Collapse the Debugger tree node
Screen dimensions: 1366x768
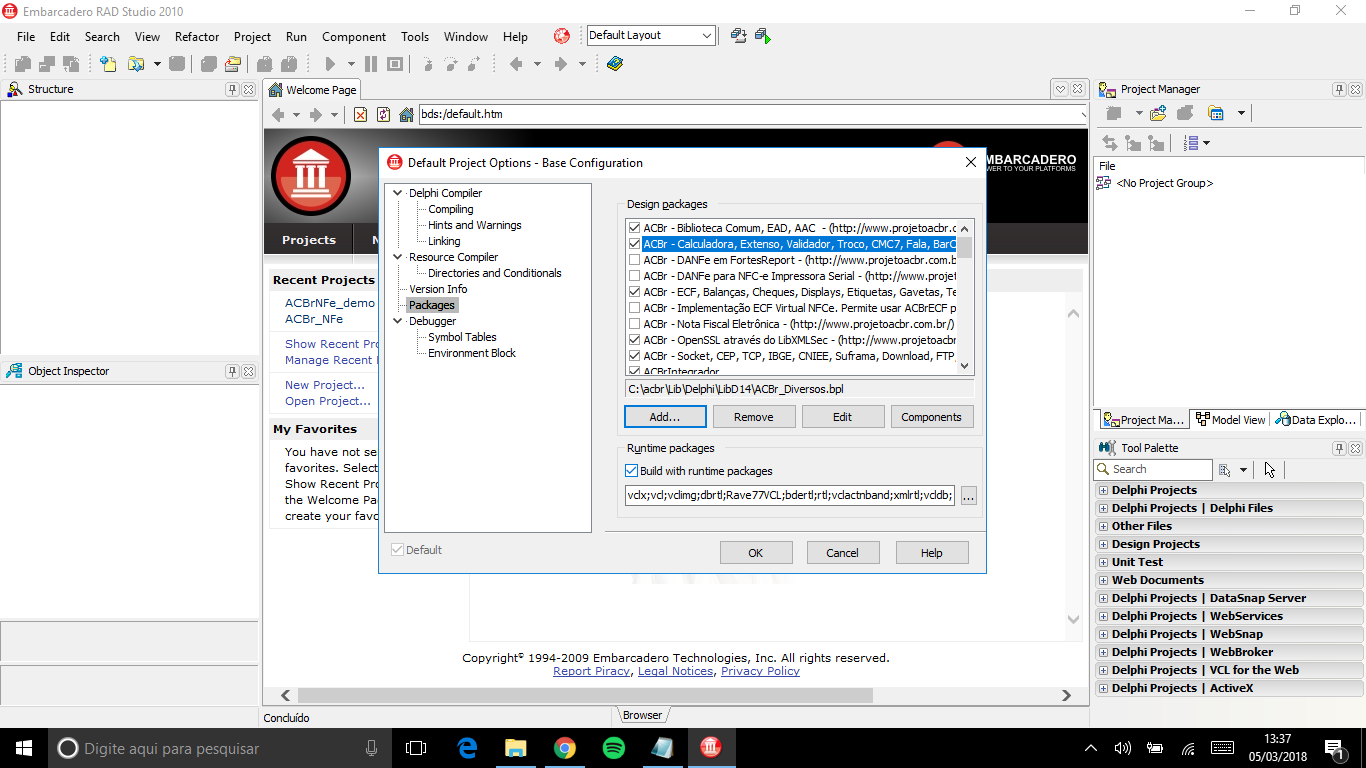tap(398, 321)
